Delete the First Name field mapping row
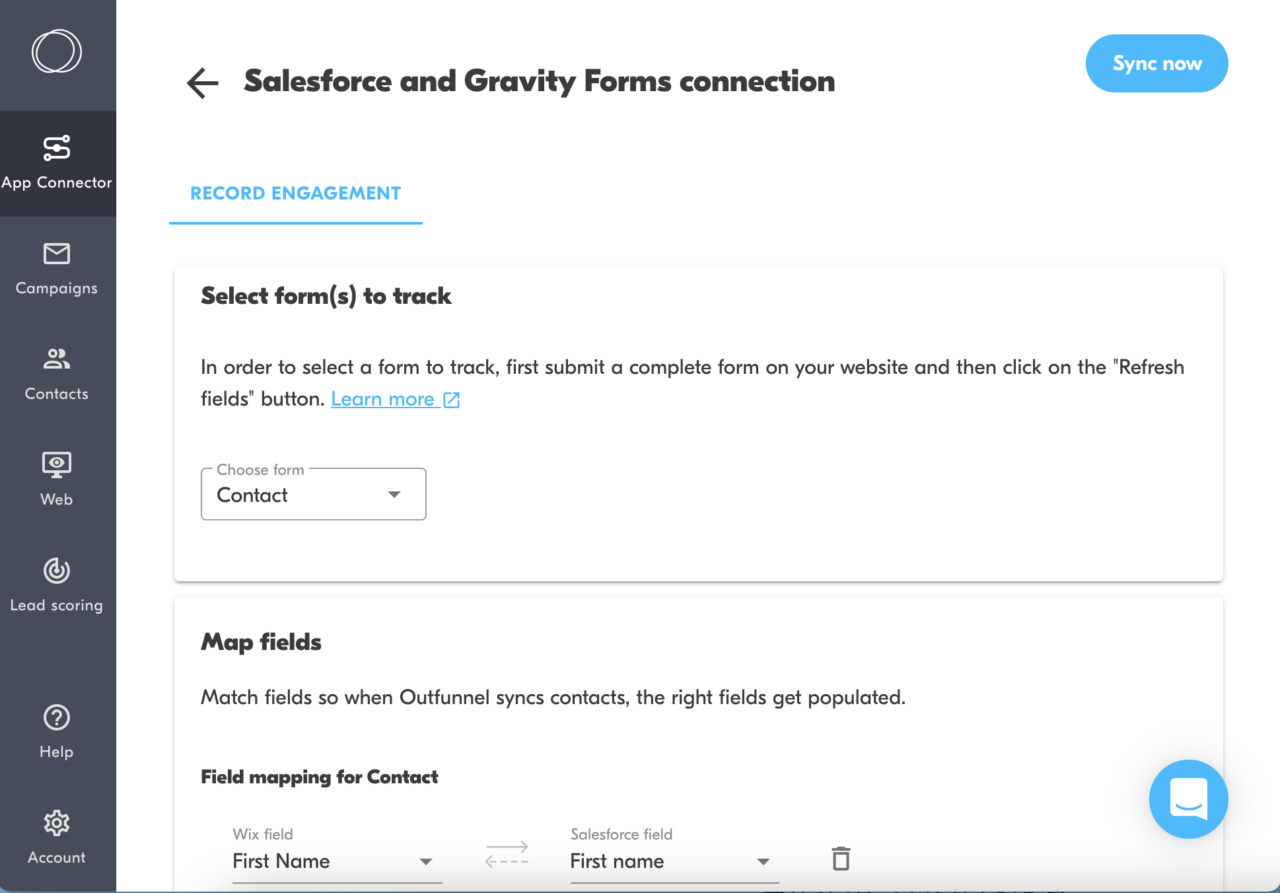Viewport: 1280px width, 893px height. click(840, 858)
